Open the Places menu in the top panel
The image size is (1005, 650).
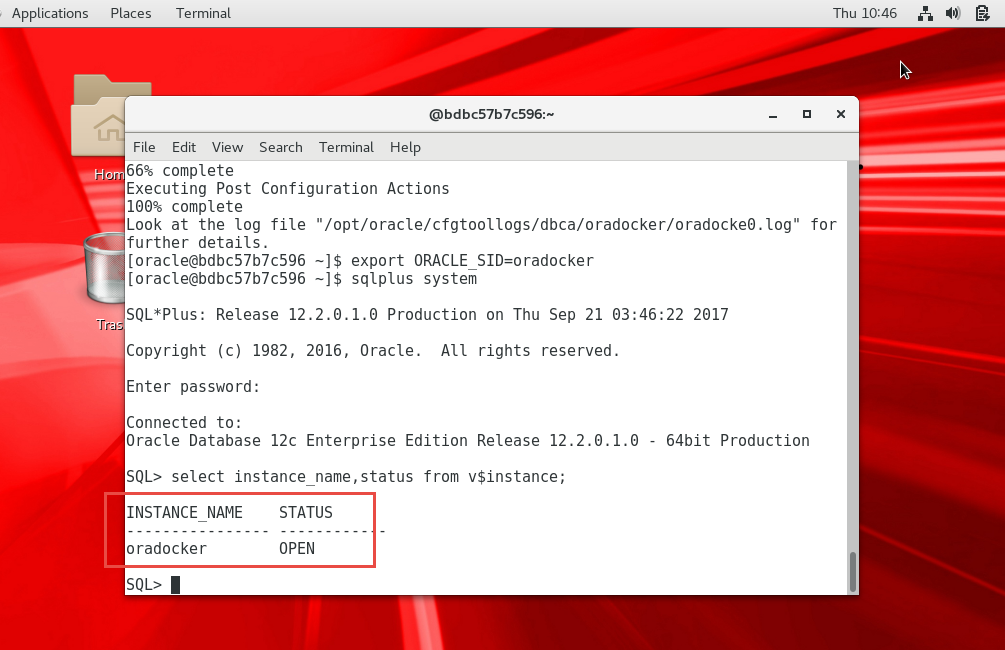pos(130,13)
